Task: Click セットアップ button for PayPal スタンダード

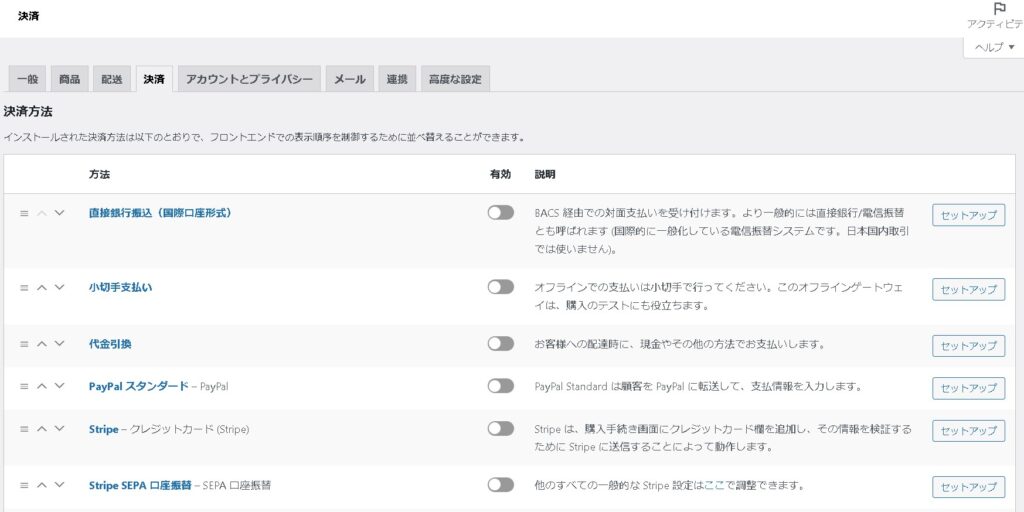Action: 968,388
